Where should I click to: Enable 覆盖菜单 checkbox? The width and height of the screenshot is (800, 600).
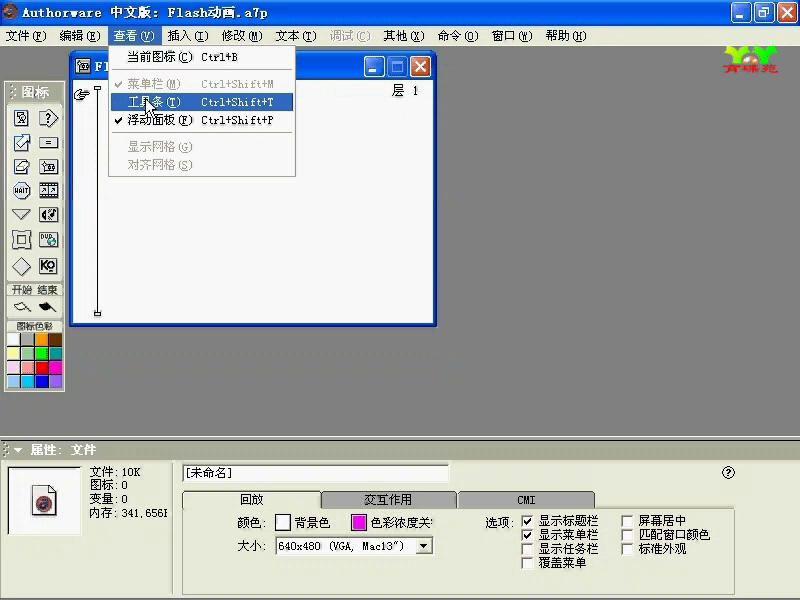coord(527,563)
